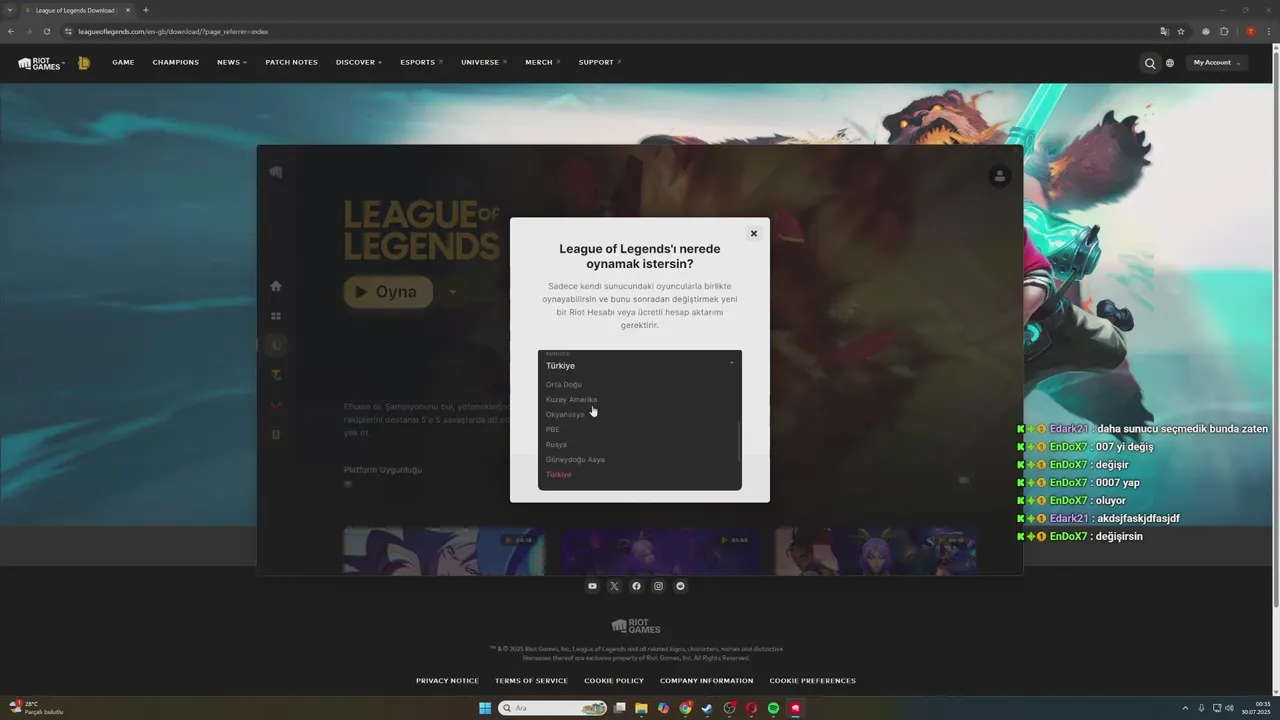Close the server selection dialog
Screen dimensions: 1280x720
click(754, 233)
